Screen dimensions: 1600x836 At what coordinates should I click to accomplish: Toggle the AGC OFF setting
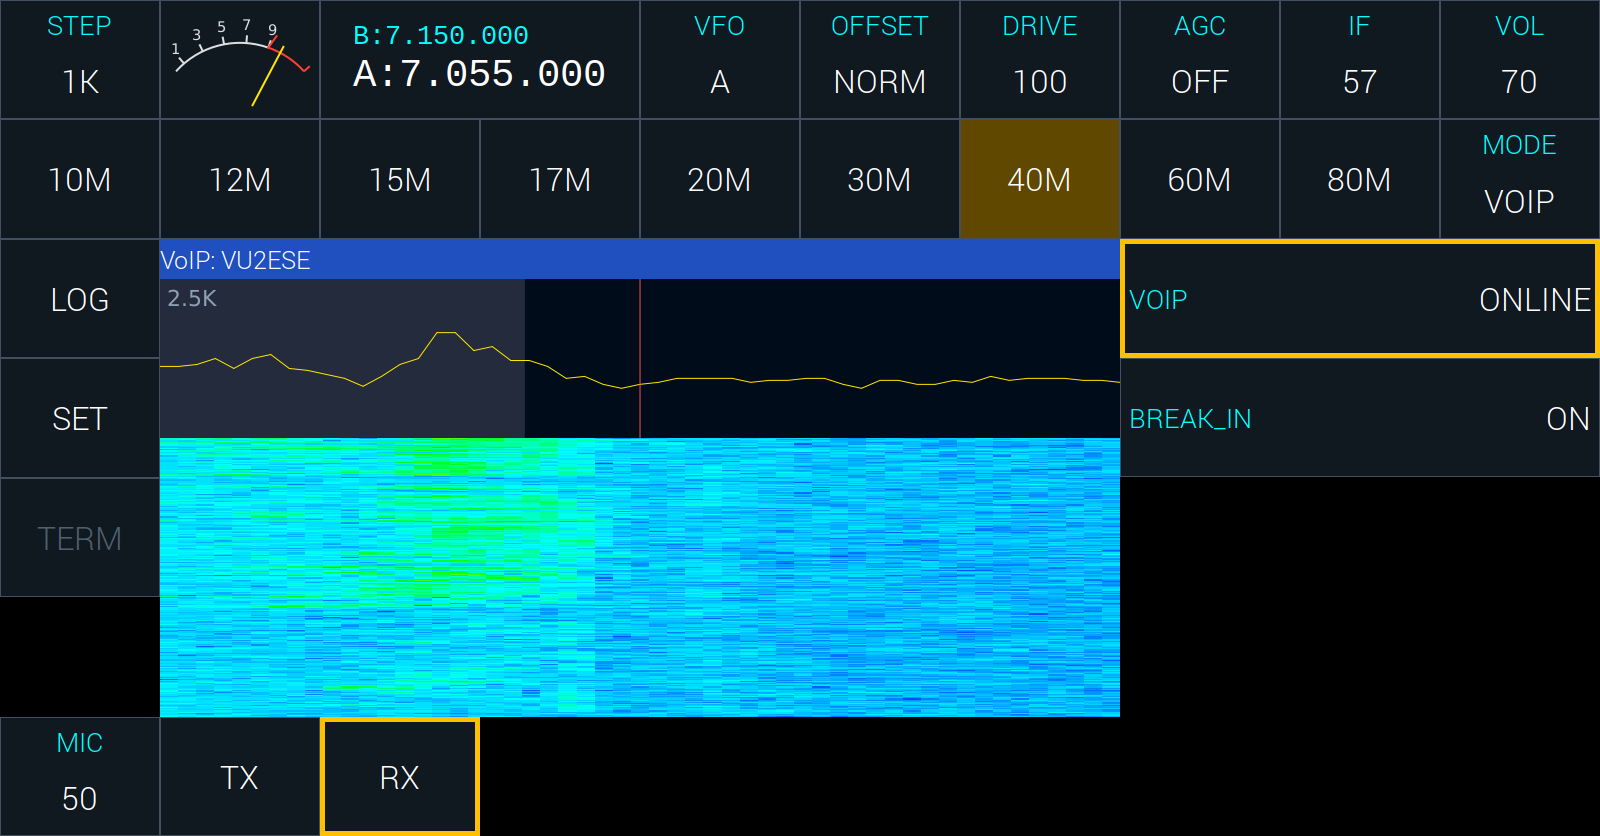1200,59
